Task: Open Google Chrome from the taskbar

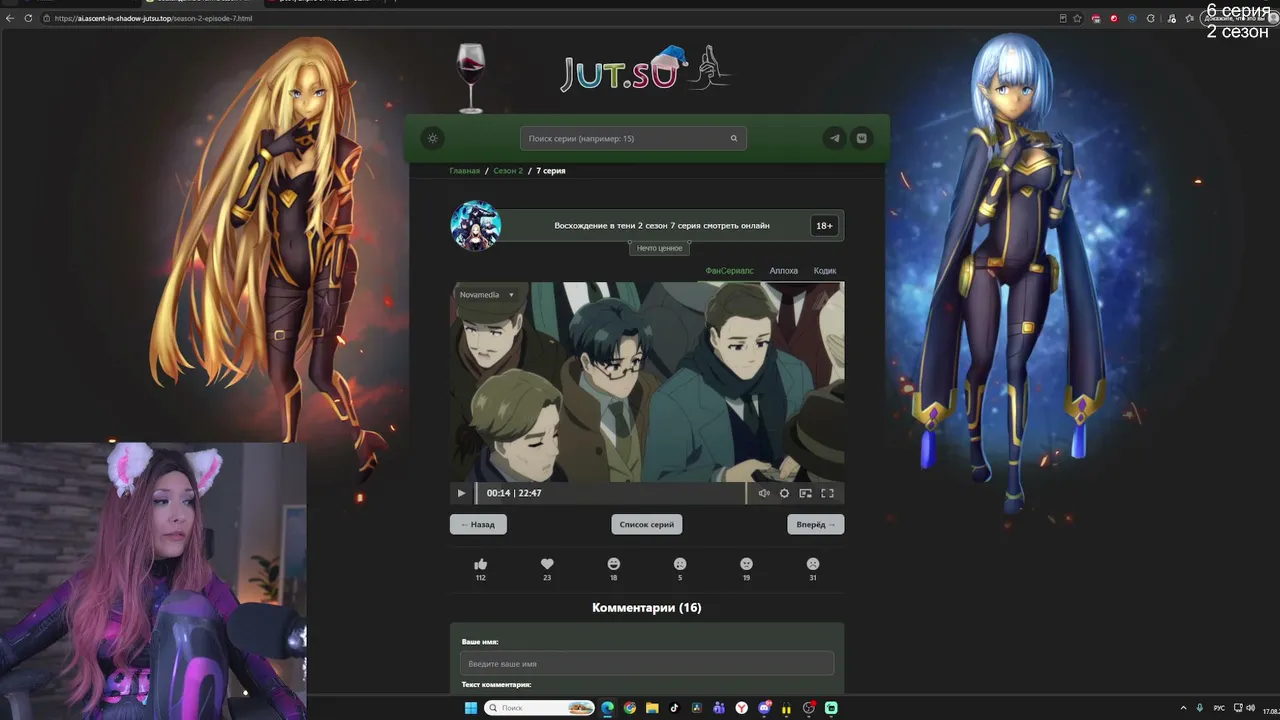Action: (x=629, y=708)
